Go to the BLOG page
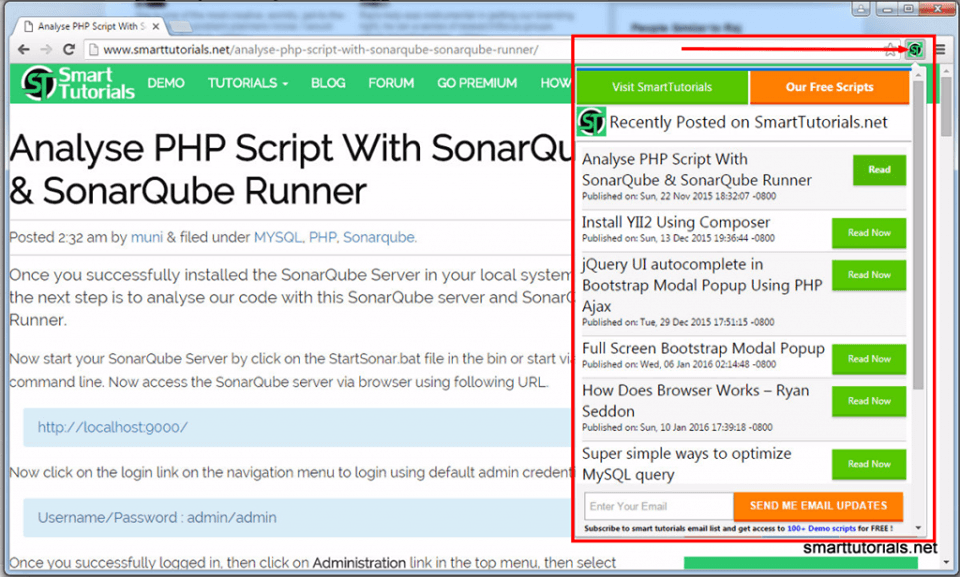 [x=328, y=83]
